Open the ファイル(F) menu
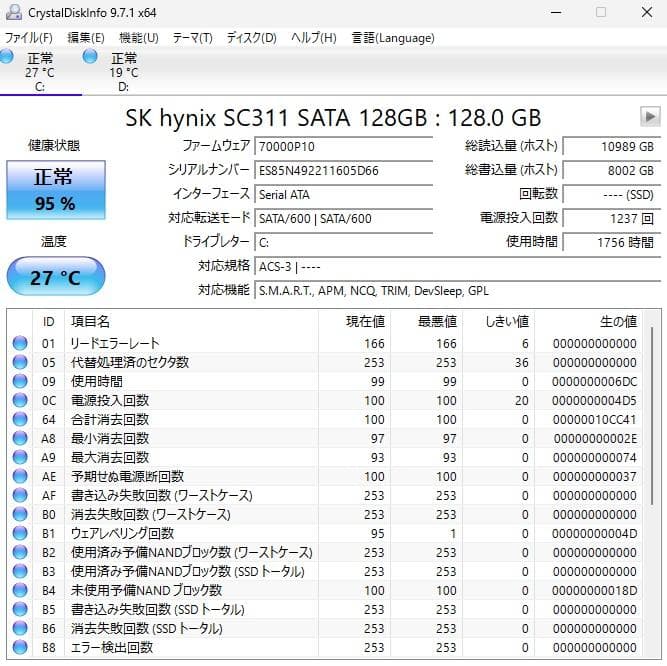 point(29,38)
